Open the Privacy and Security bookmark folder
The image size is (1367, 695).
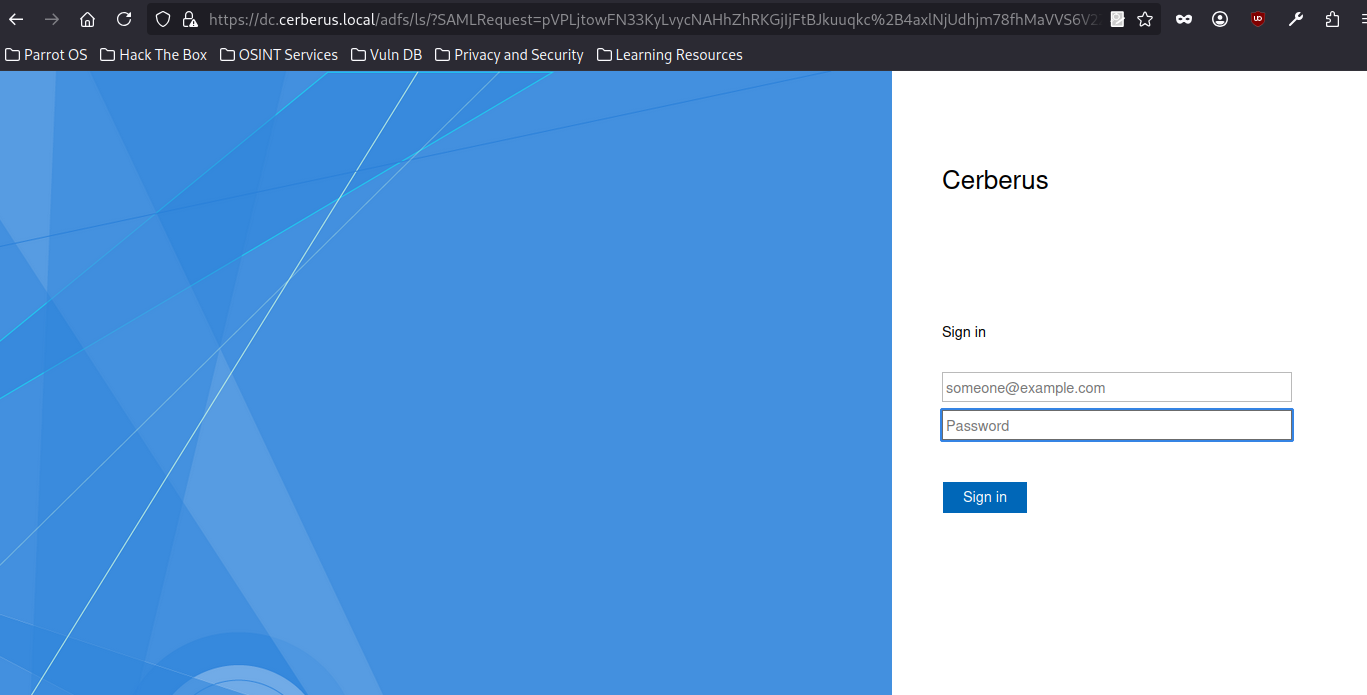point(509,55)
